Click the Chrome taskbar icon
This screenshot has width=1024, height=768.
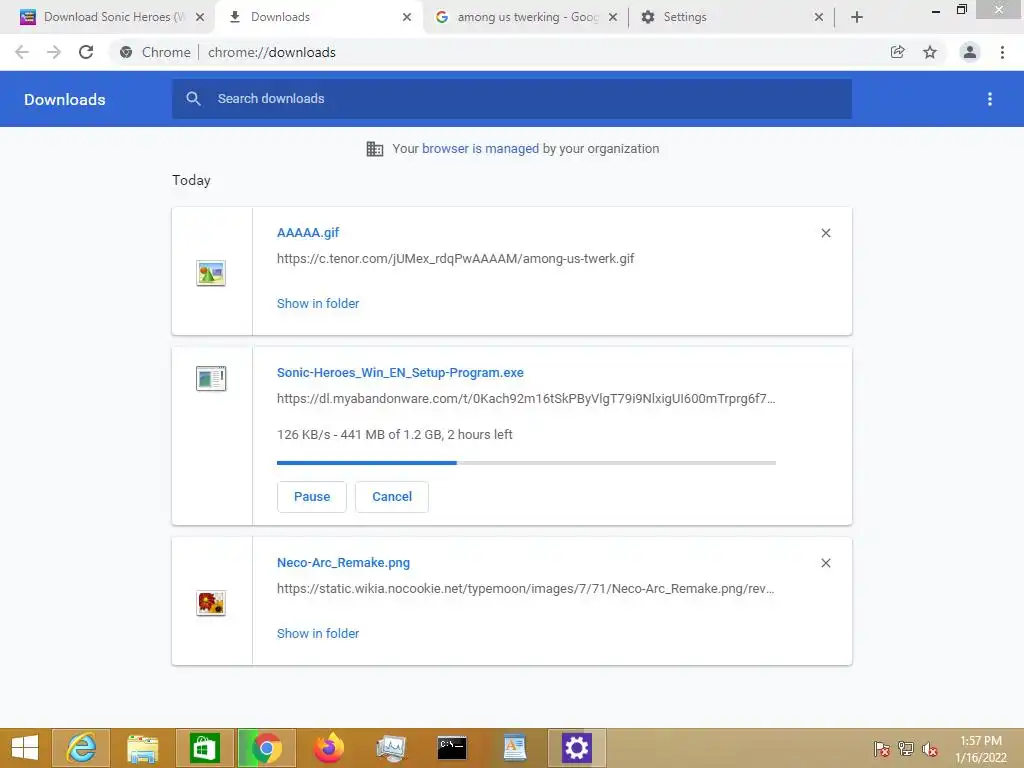pos(266,748)
